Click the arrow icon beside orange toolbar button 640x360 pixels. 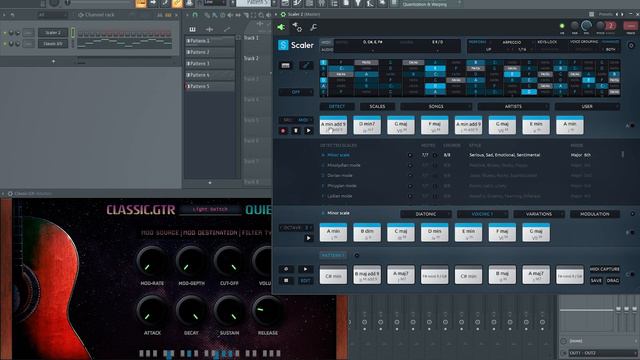click(x=153, y=3)
